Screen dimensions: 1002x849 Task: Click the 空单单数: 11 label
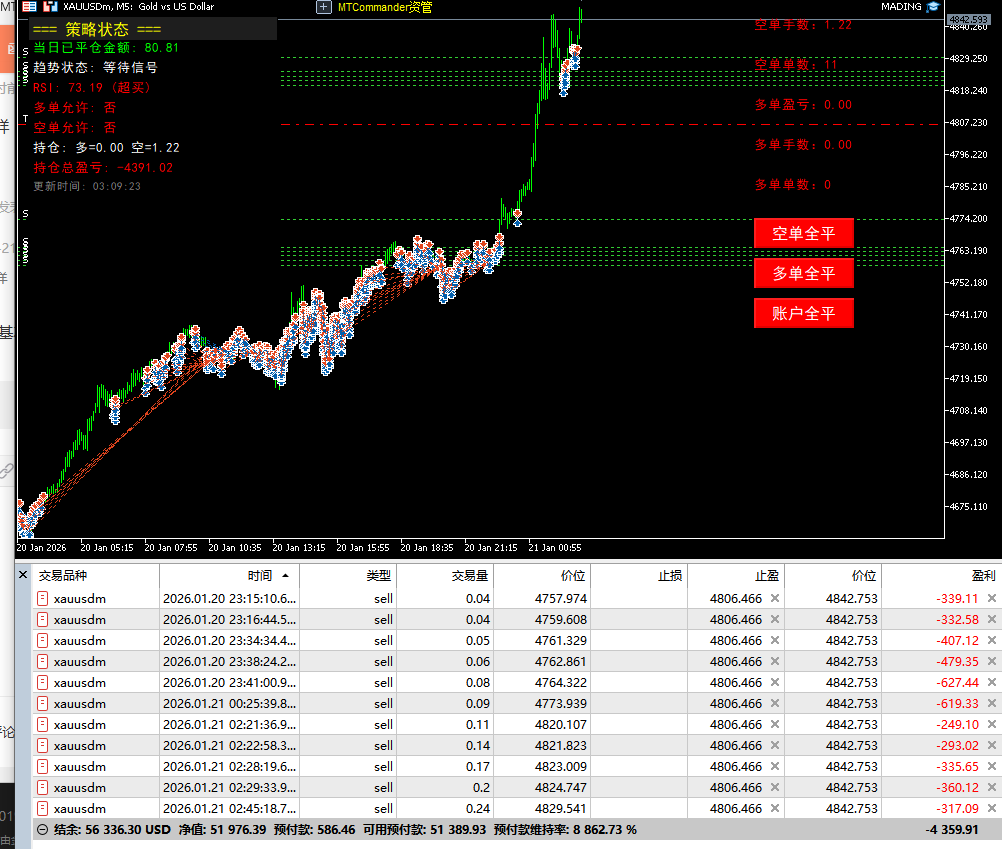point(796,65)
